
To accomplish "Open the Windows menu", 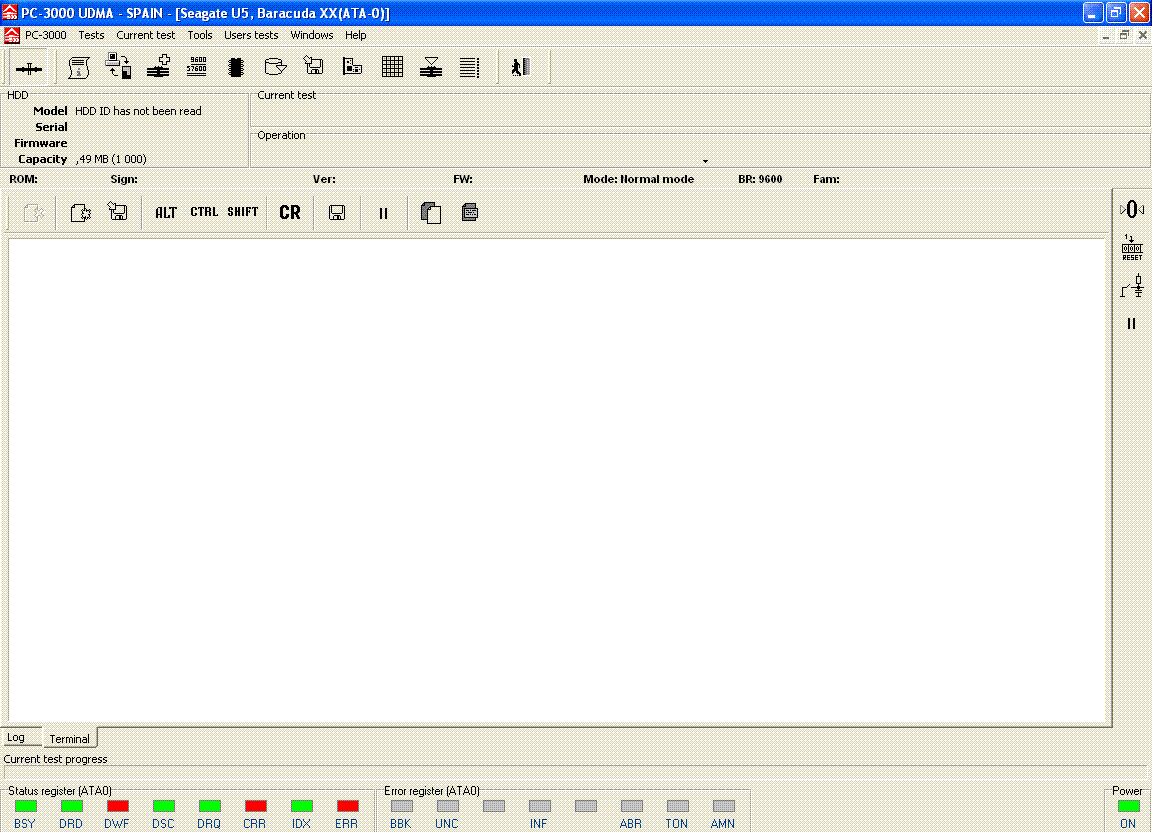I will 311,35.
